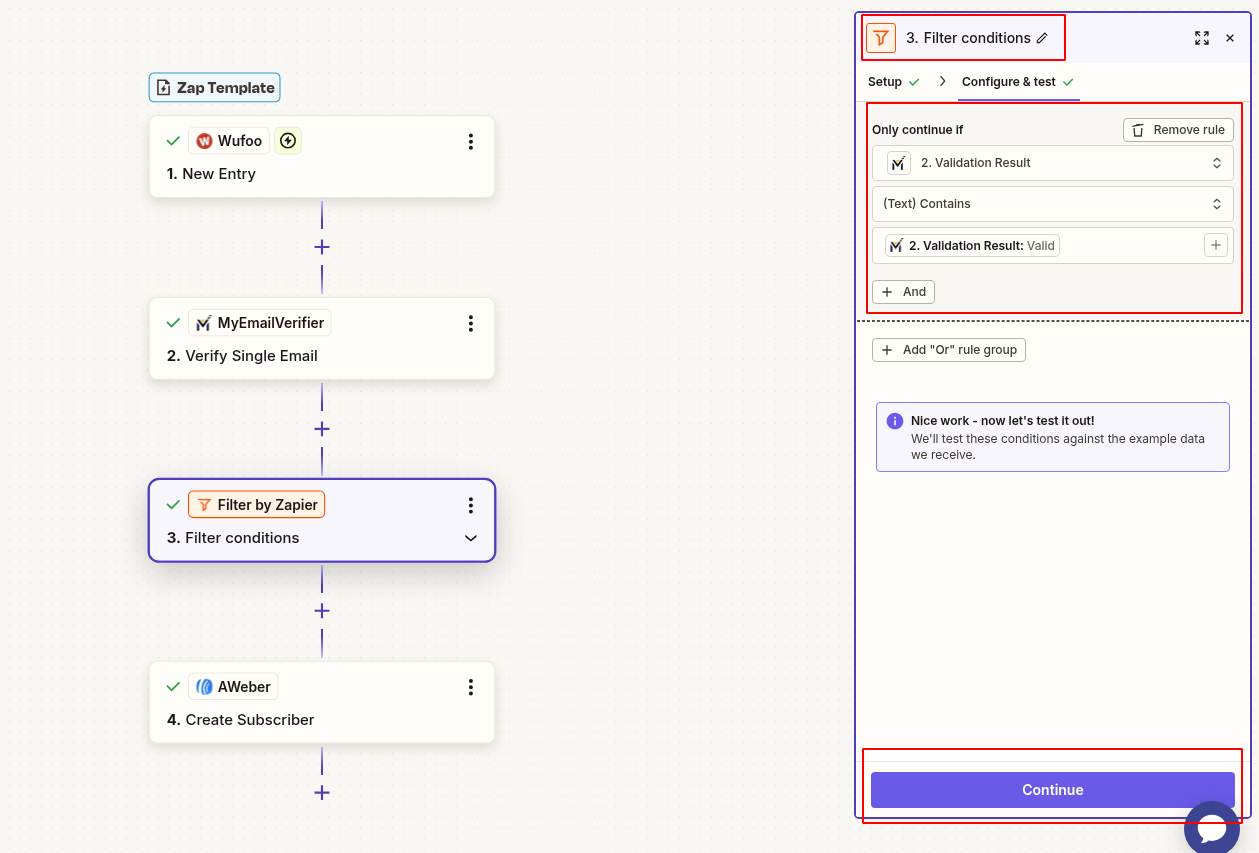The width and height of the screenshot is (1259, 853).
Task: Click the lightning bolt badge on the Wufoo step
Action: pyautogui.click(x=287, y=140)
